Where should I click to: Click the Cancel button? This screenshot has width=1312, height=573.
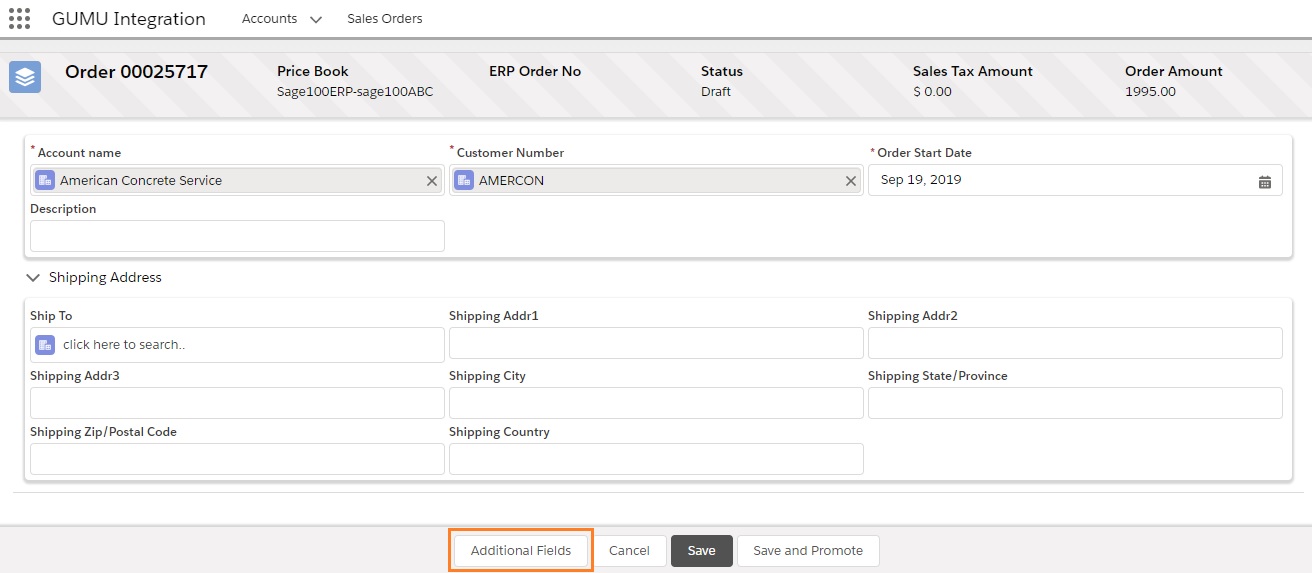[630, 550]
